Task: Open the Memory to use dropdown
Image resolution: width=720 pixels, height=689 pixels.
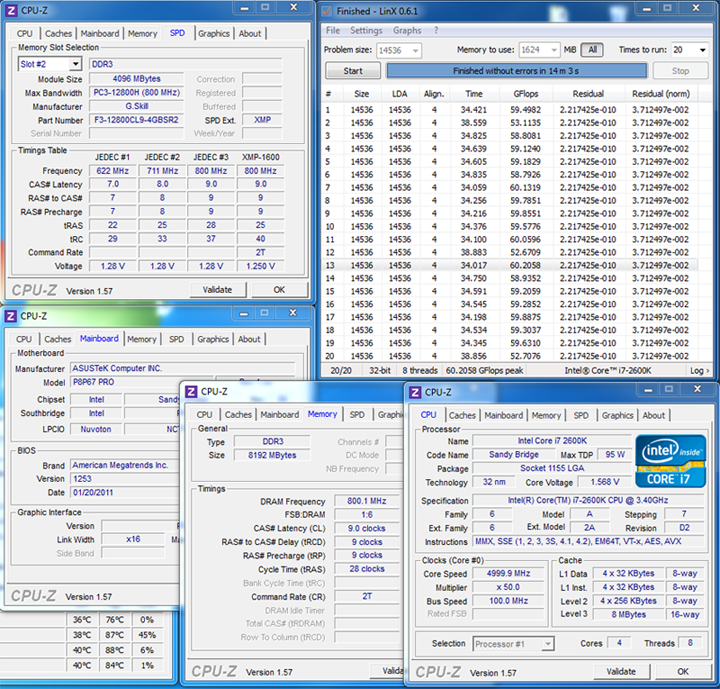Action: pyautogui.click(x=554, y=50)
